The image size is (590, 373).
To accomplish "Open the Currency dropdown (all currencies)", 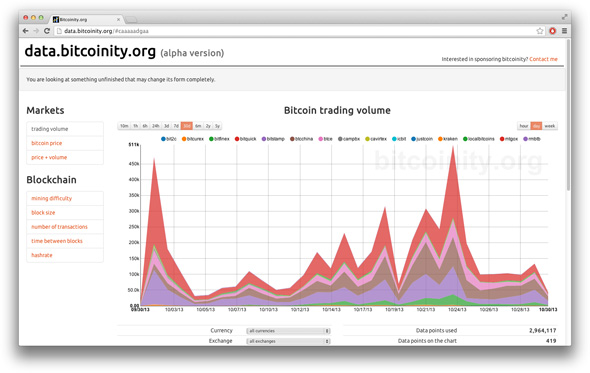I will click(x=288, y=331).
